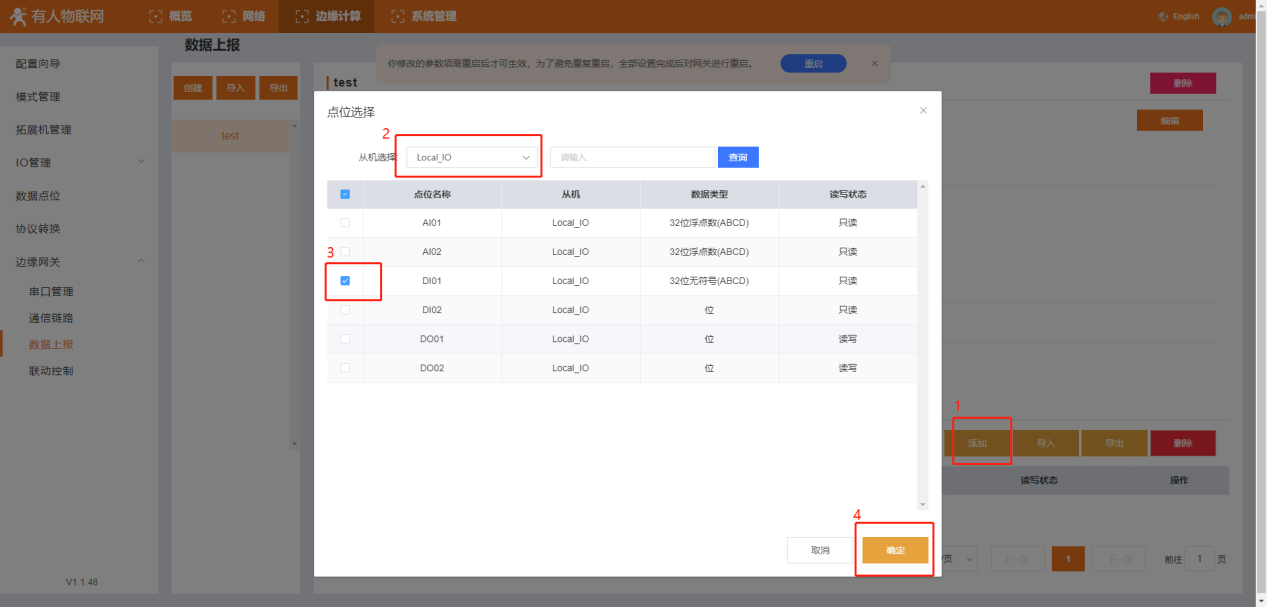Screen dimensions: 1267x607
Task: Uncheck the DI01 row checkbox
Action: pyautogui.click(x=345, y=281)
